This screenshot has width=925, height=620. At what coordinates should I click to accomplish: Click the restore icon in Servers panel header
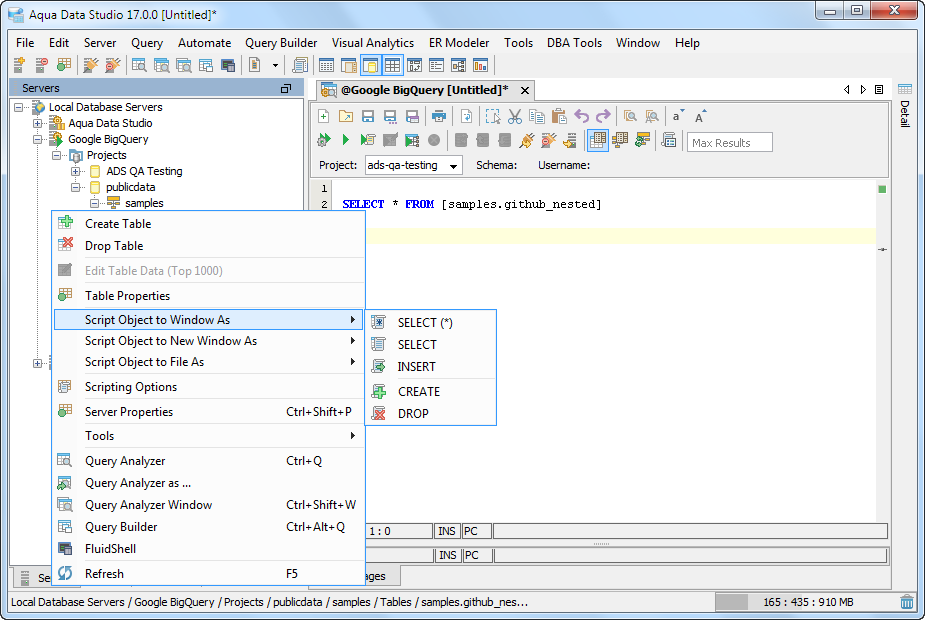click(x=286, y=88)
